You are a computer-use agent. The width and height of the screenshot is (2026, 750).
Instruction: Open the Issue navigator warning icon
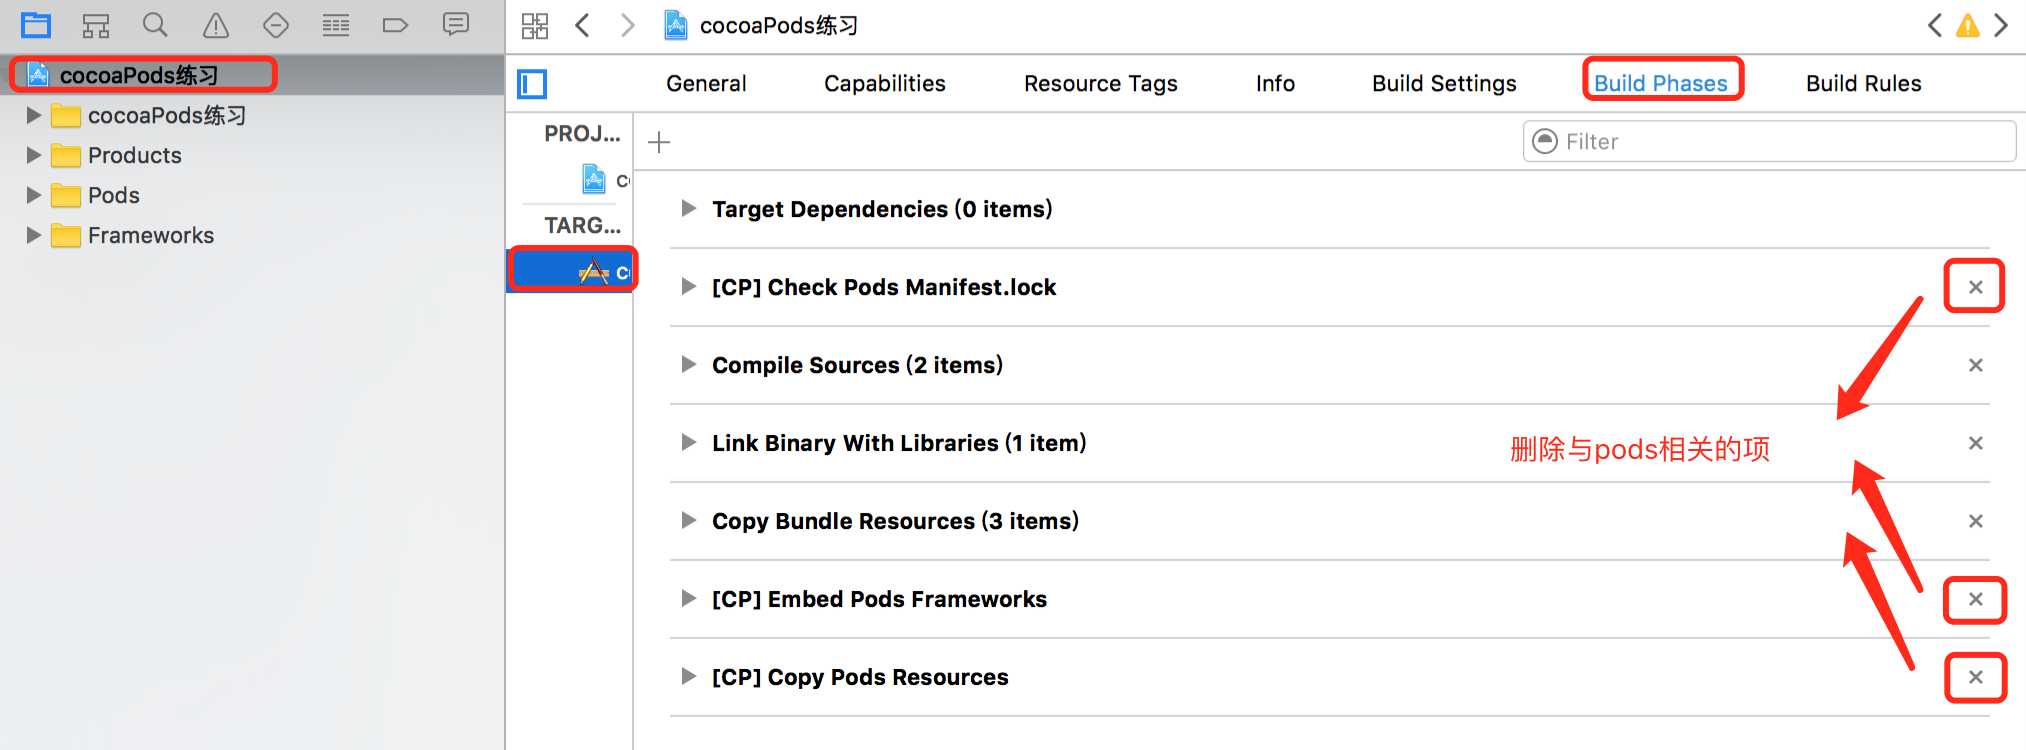coord(216,25)
